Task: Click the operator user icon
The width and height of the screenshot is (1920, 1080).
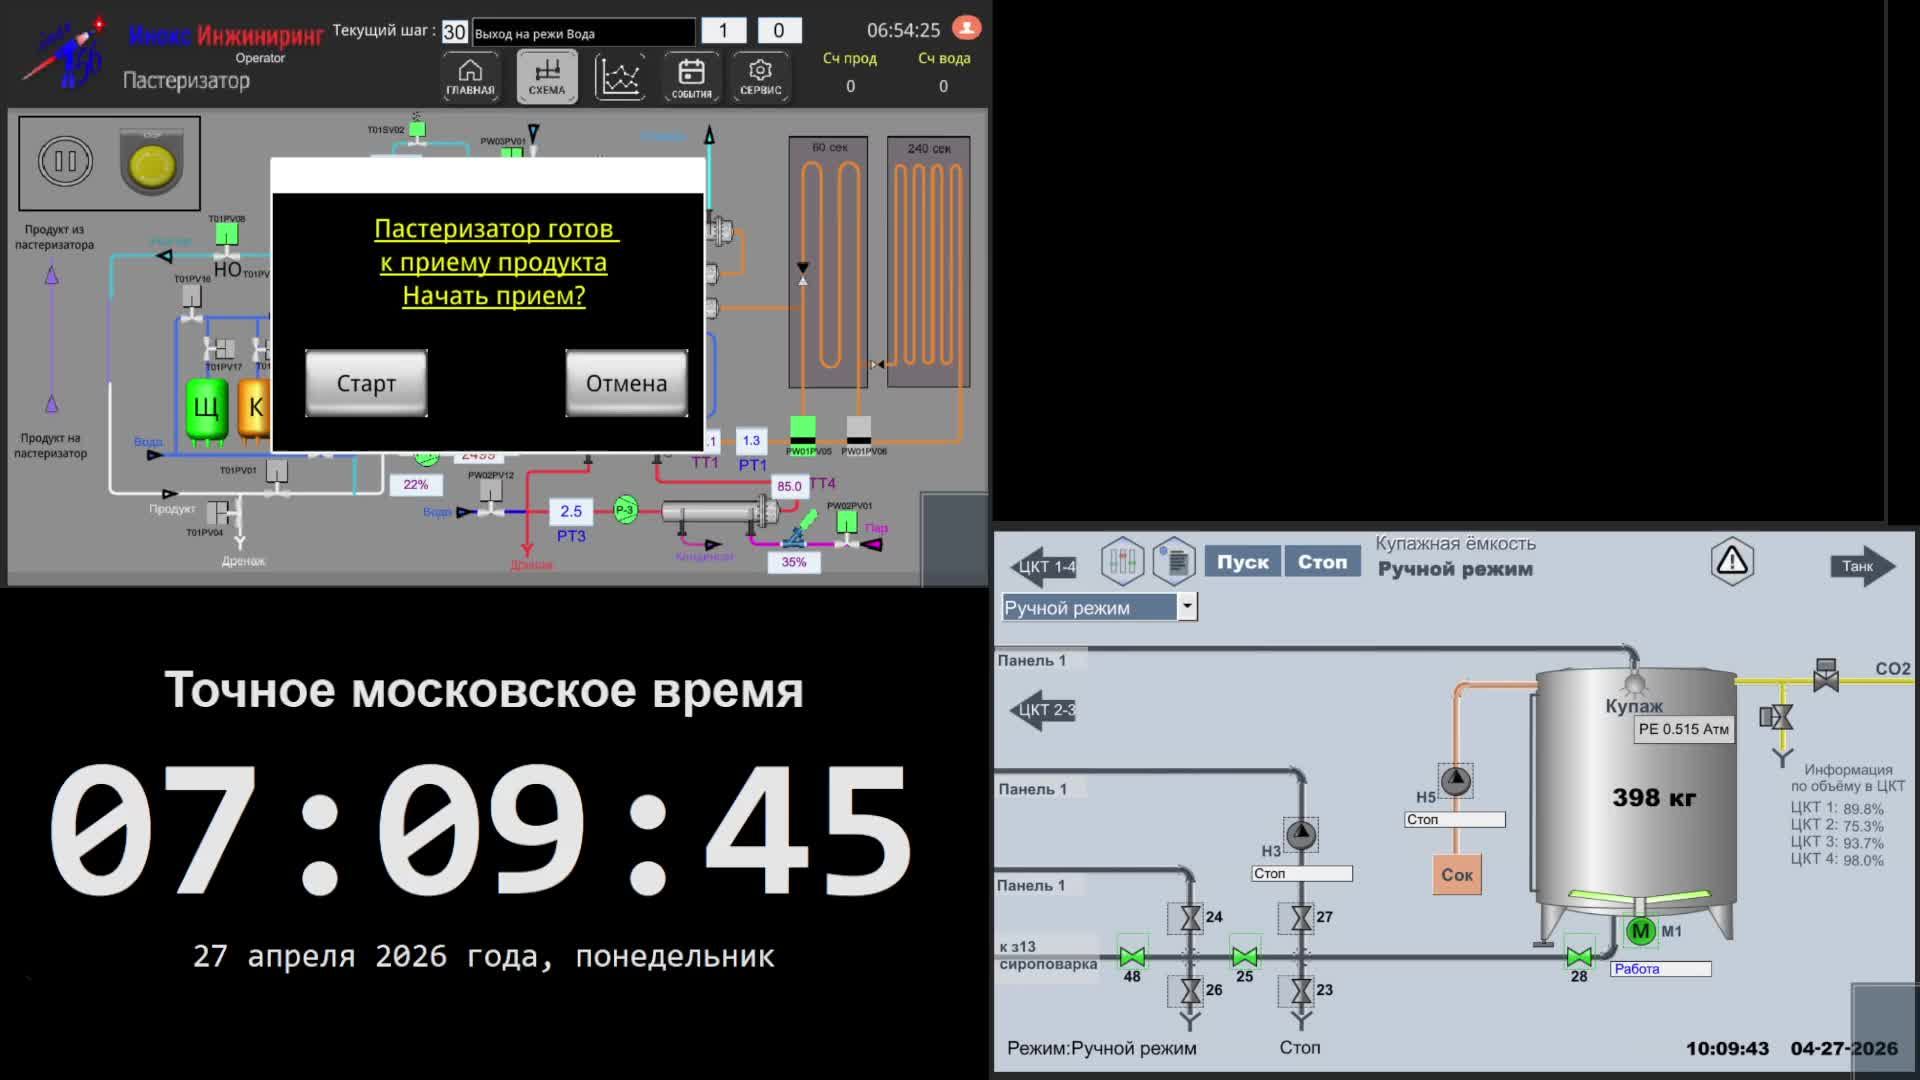Action: [x=966, y=28]
